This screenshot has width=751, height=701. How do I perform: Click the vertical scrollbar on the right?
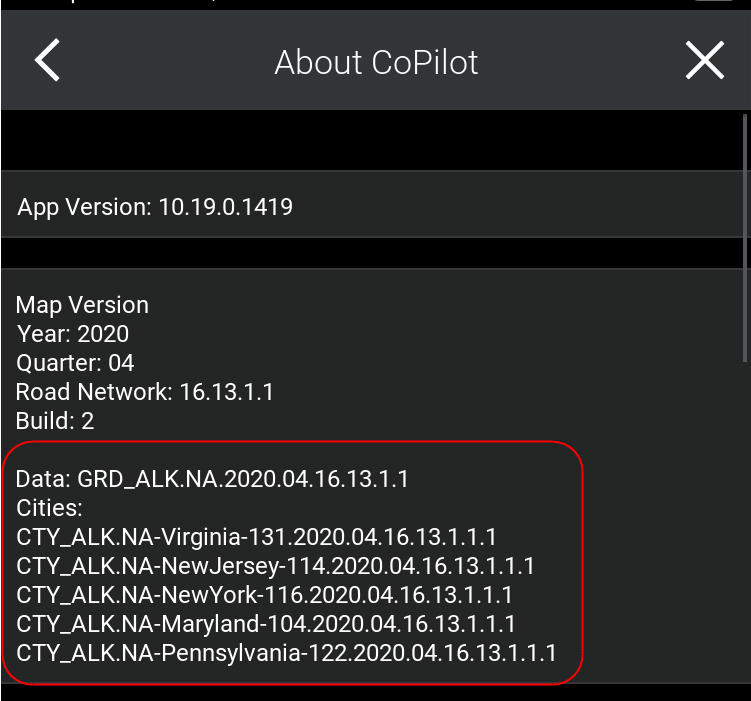746,240
